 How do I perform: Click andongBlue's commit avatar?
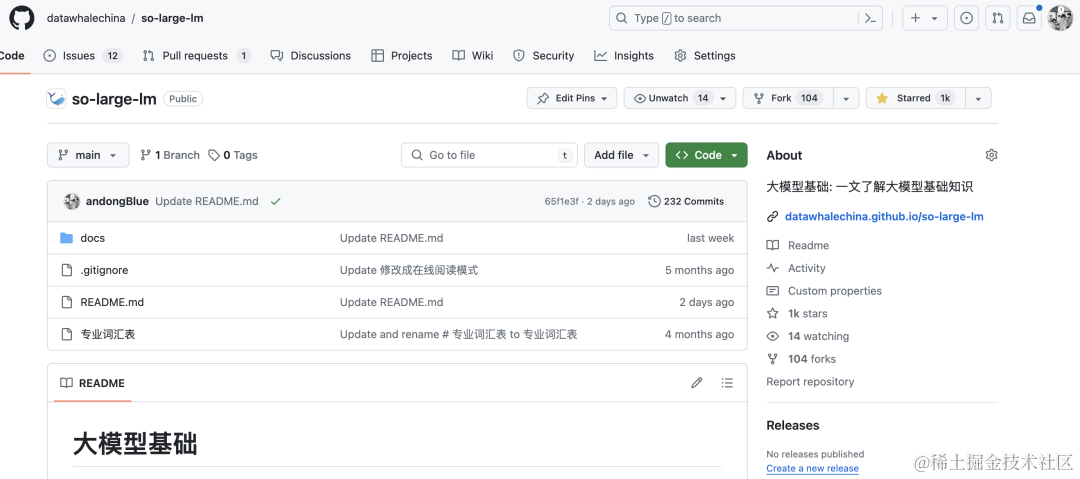72,201
